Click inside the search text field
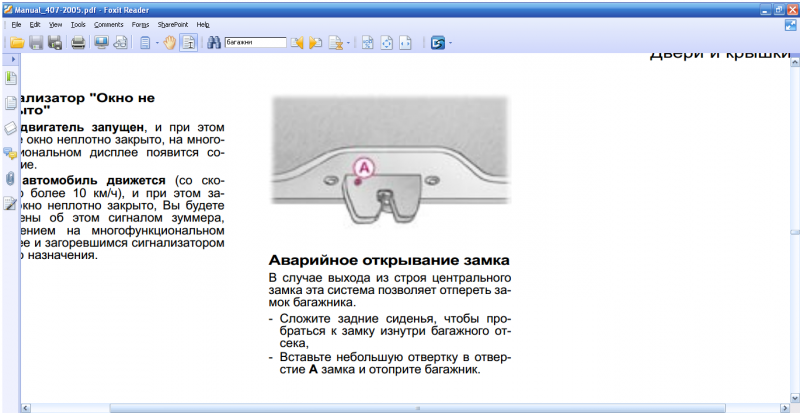Viewport: 800px width, 413px height. 254,43
